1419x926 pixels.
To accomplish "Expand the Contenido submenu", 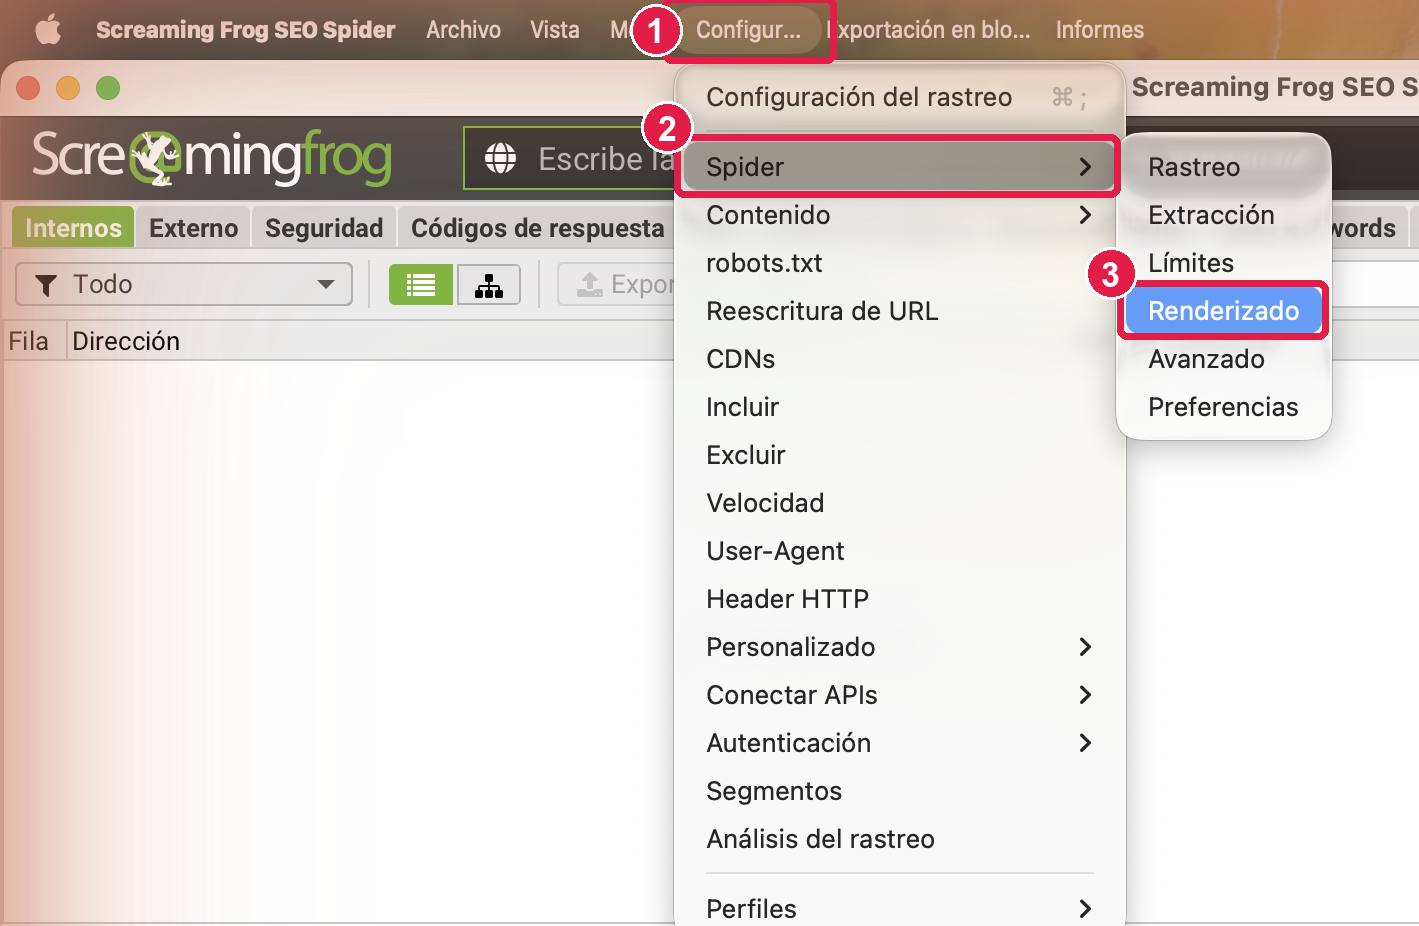I will (899, 215).
